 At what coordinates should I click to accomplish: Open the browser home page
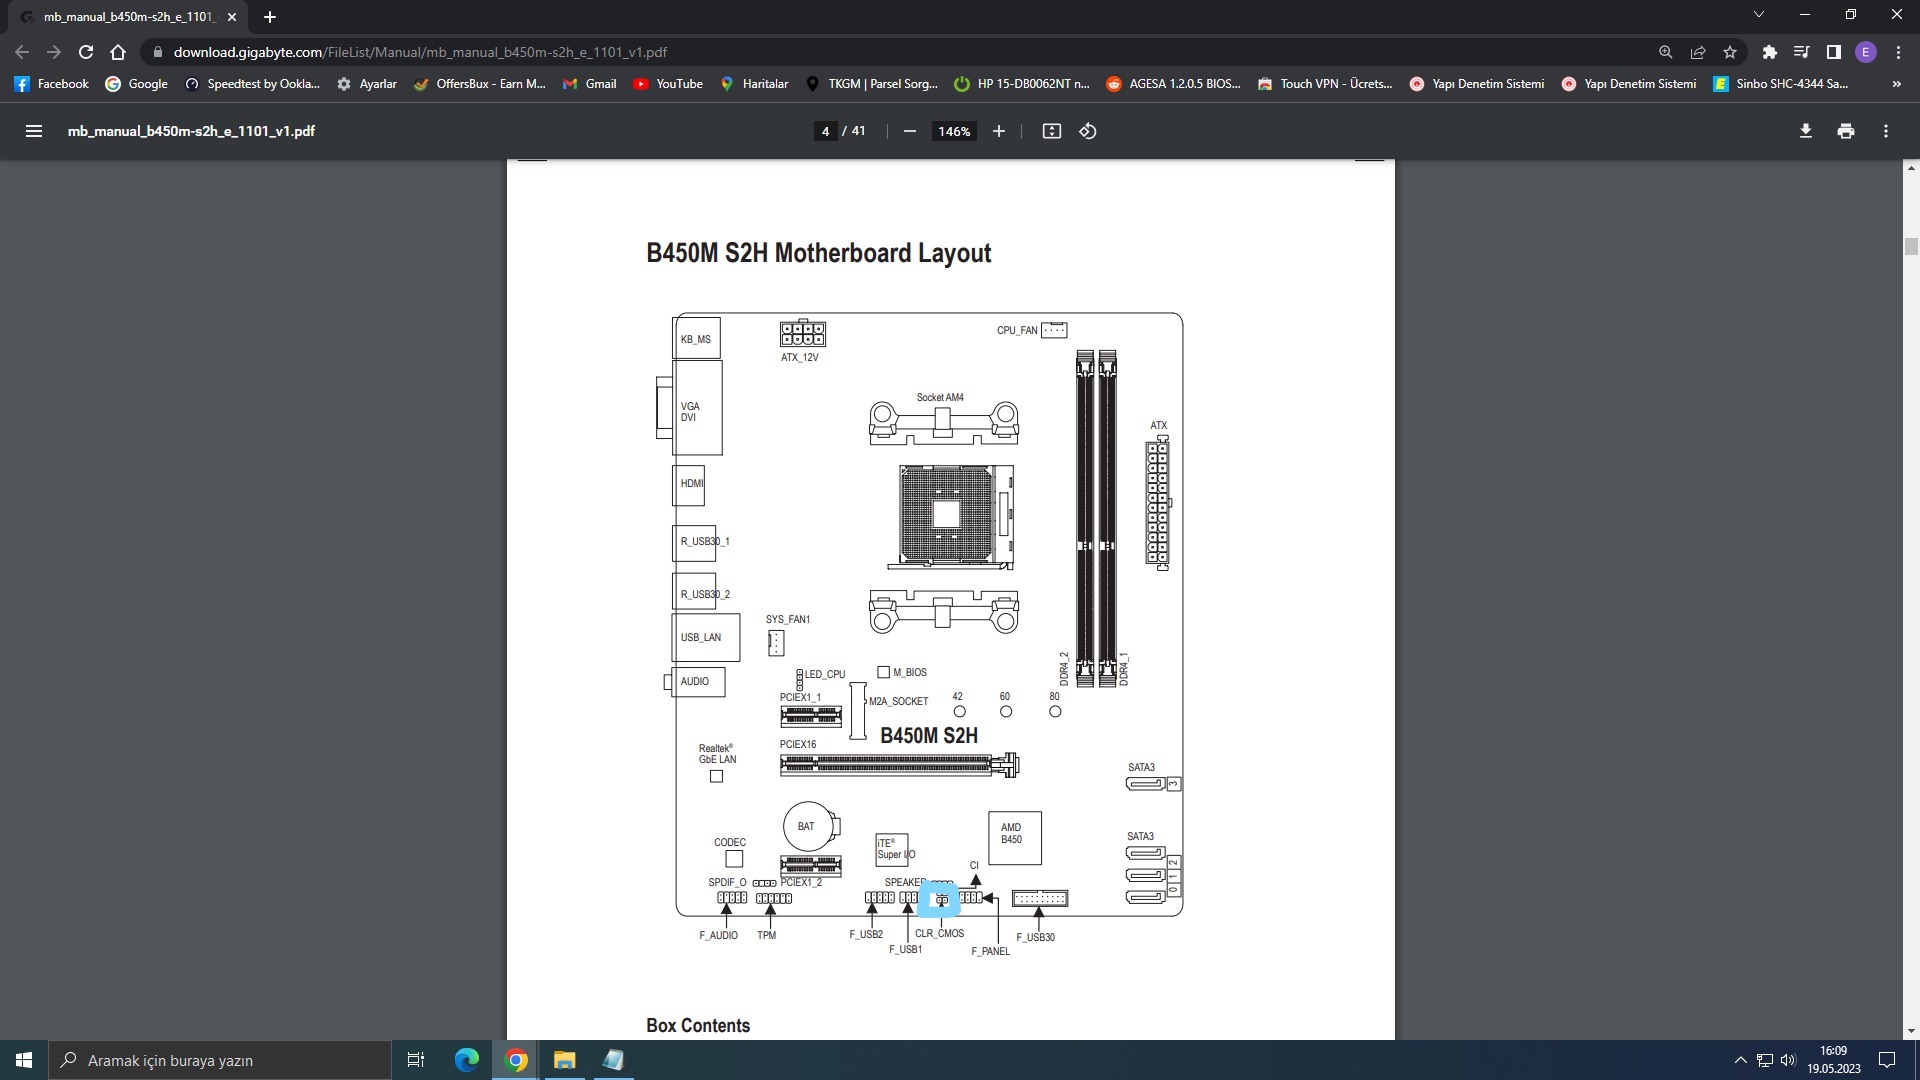point(118,52)
